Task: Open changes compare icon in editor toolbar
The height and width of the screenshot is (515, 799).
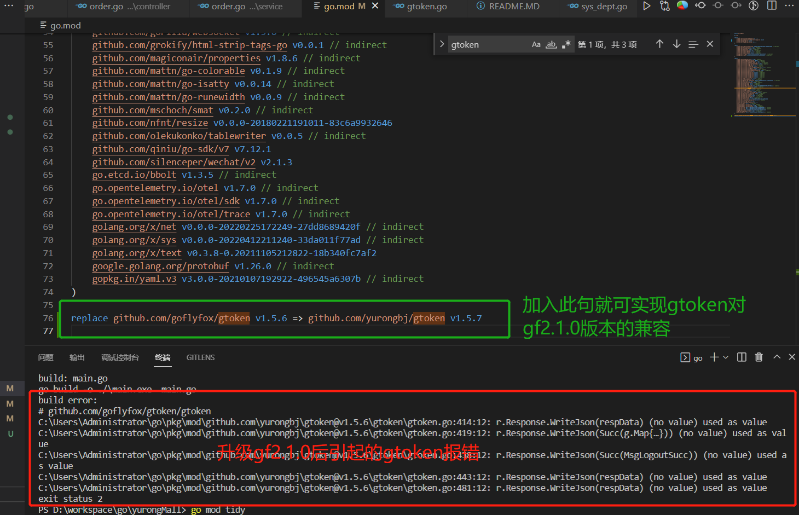Action: click(664, 6)
